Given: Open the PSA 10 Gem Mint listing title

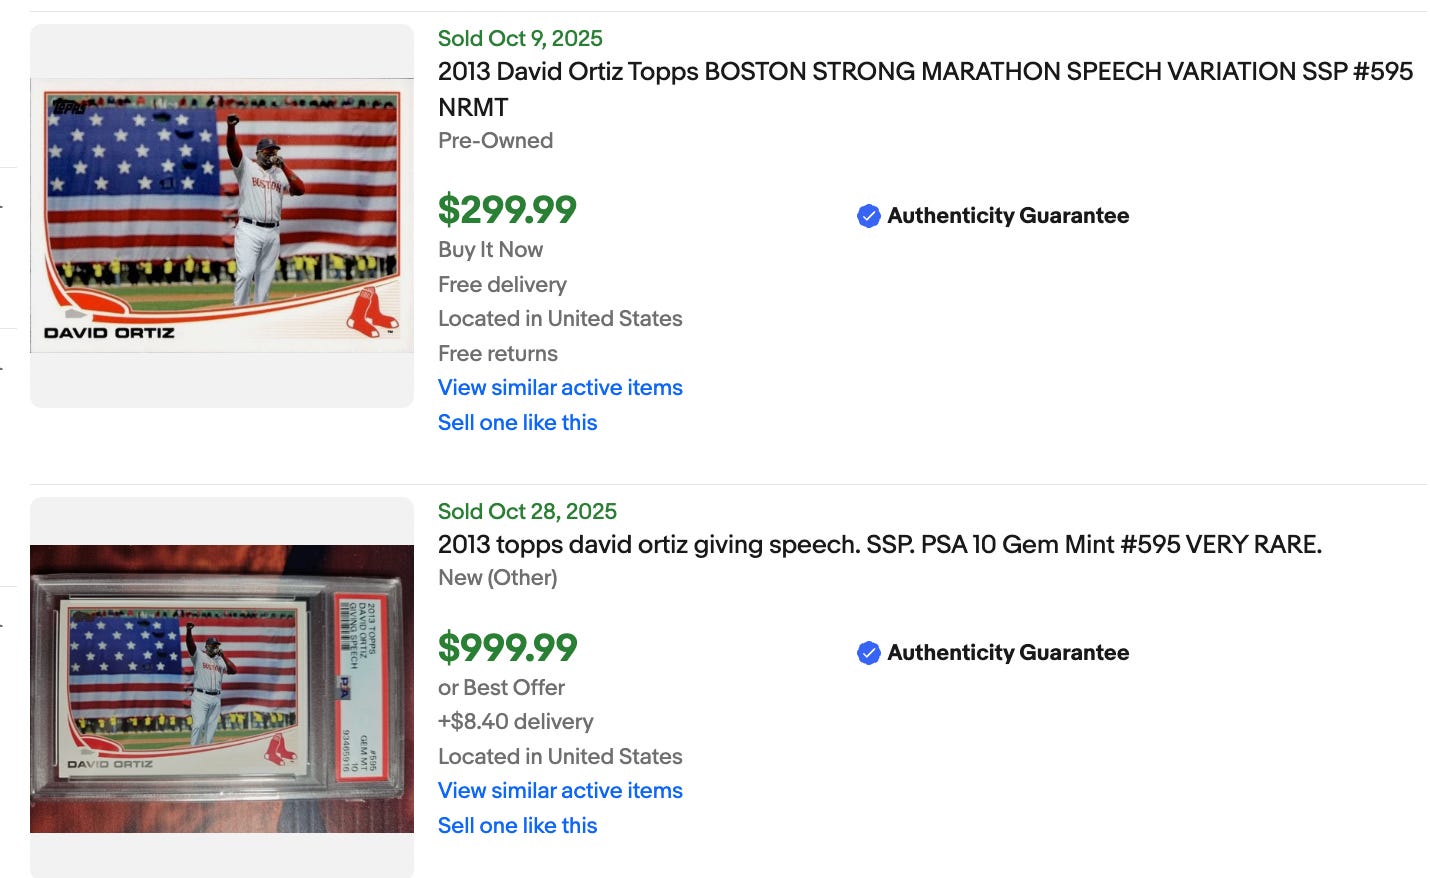Looking at the screenshot, I should tap(879, 545).
